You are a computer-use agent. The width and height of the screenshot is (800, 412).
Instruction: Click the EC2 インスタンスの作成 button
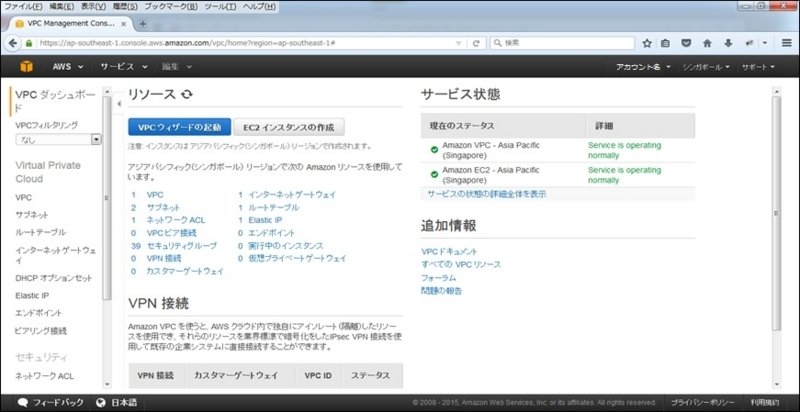(289, 127)
